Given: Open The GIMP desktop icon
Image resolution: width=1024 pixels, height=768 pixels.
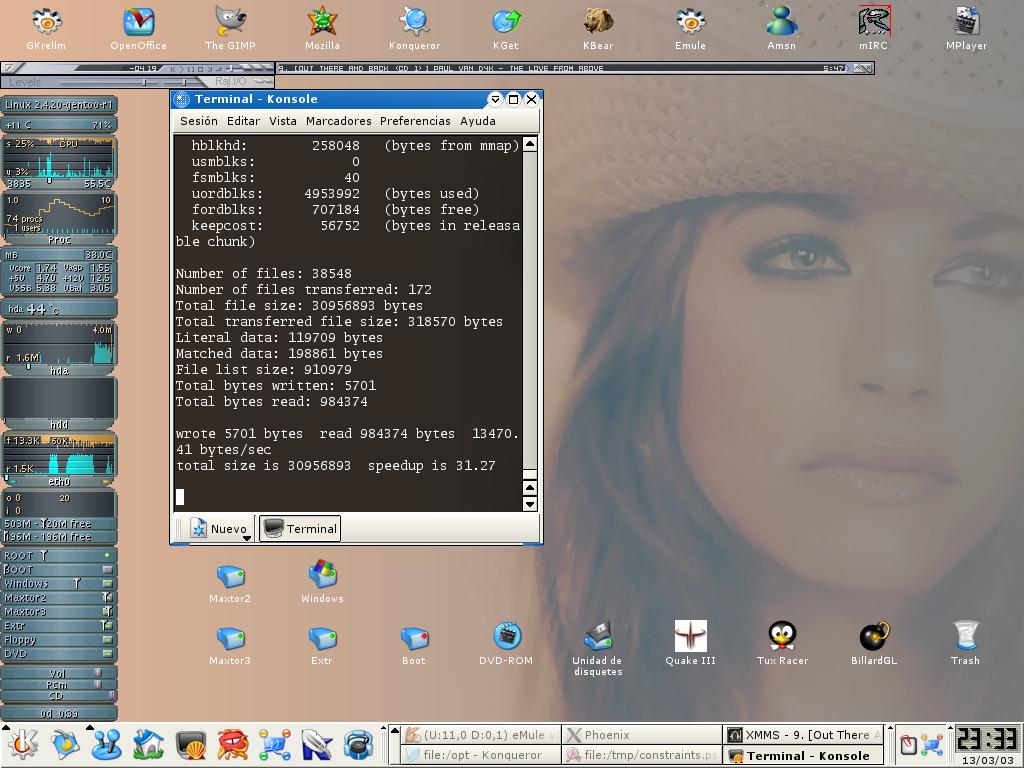Looking at the screenshot, I should [x=229, y=21].
